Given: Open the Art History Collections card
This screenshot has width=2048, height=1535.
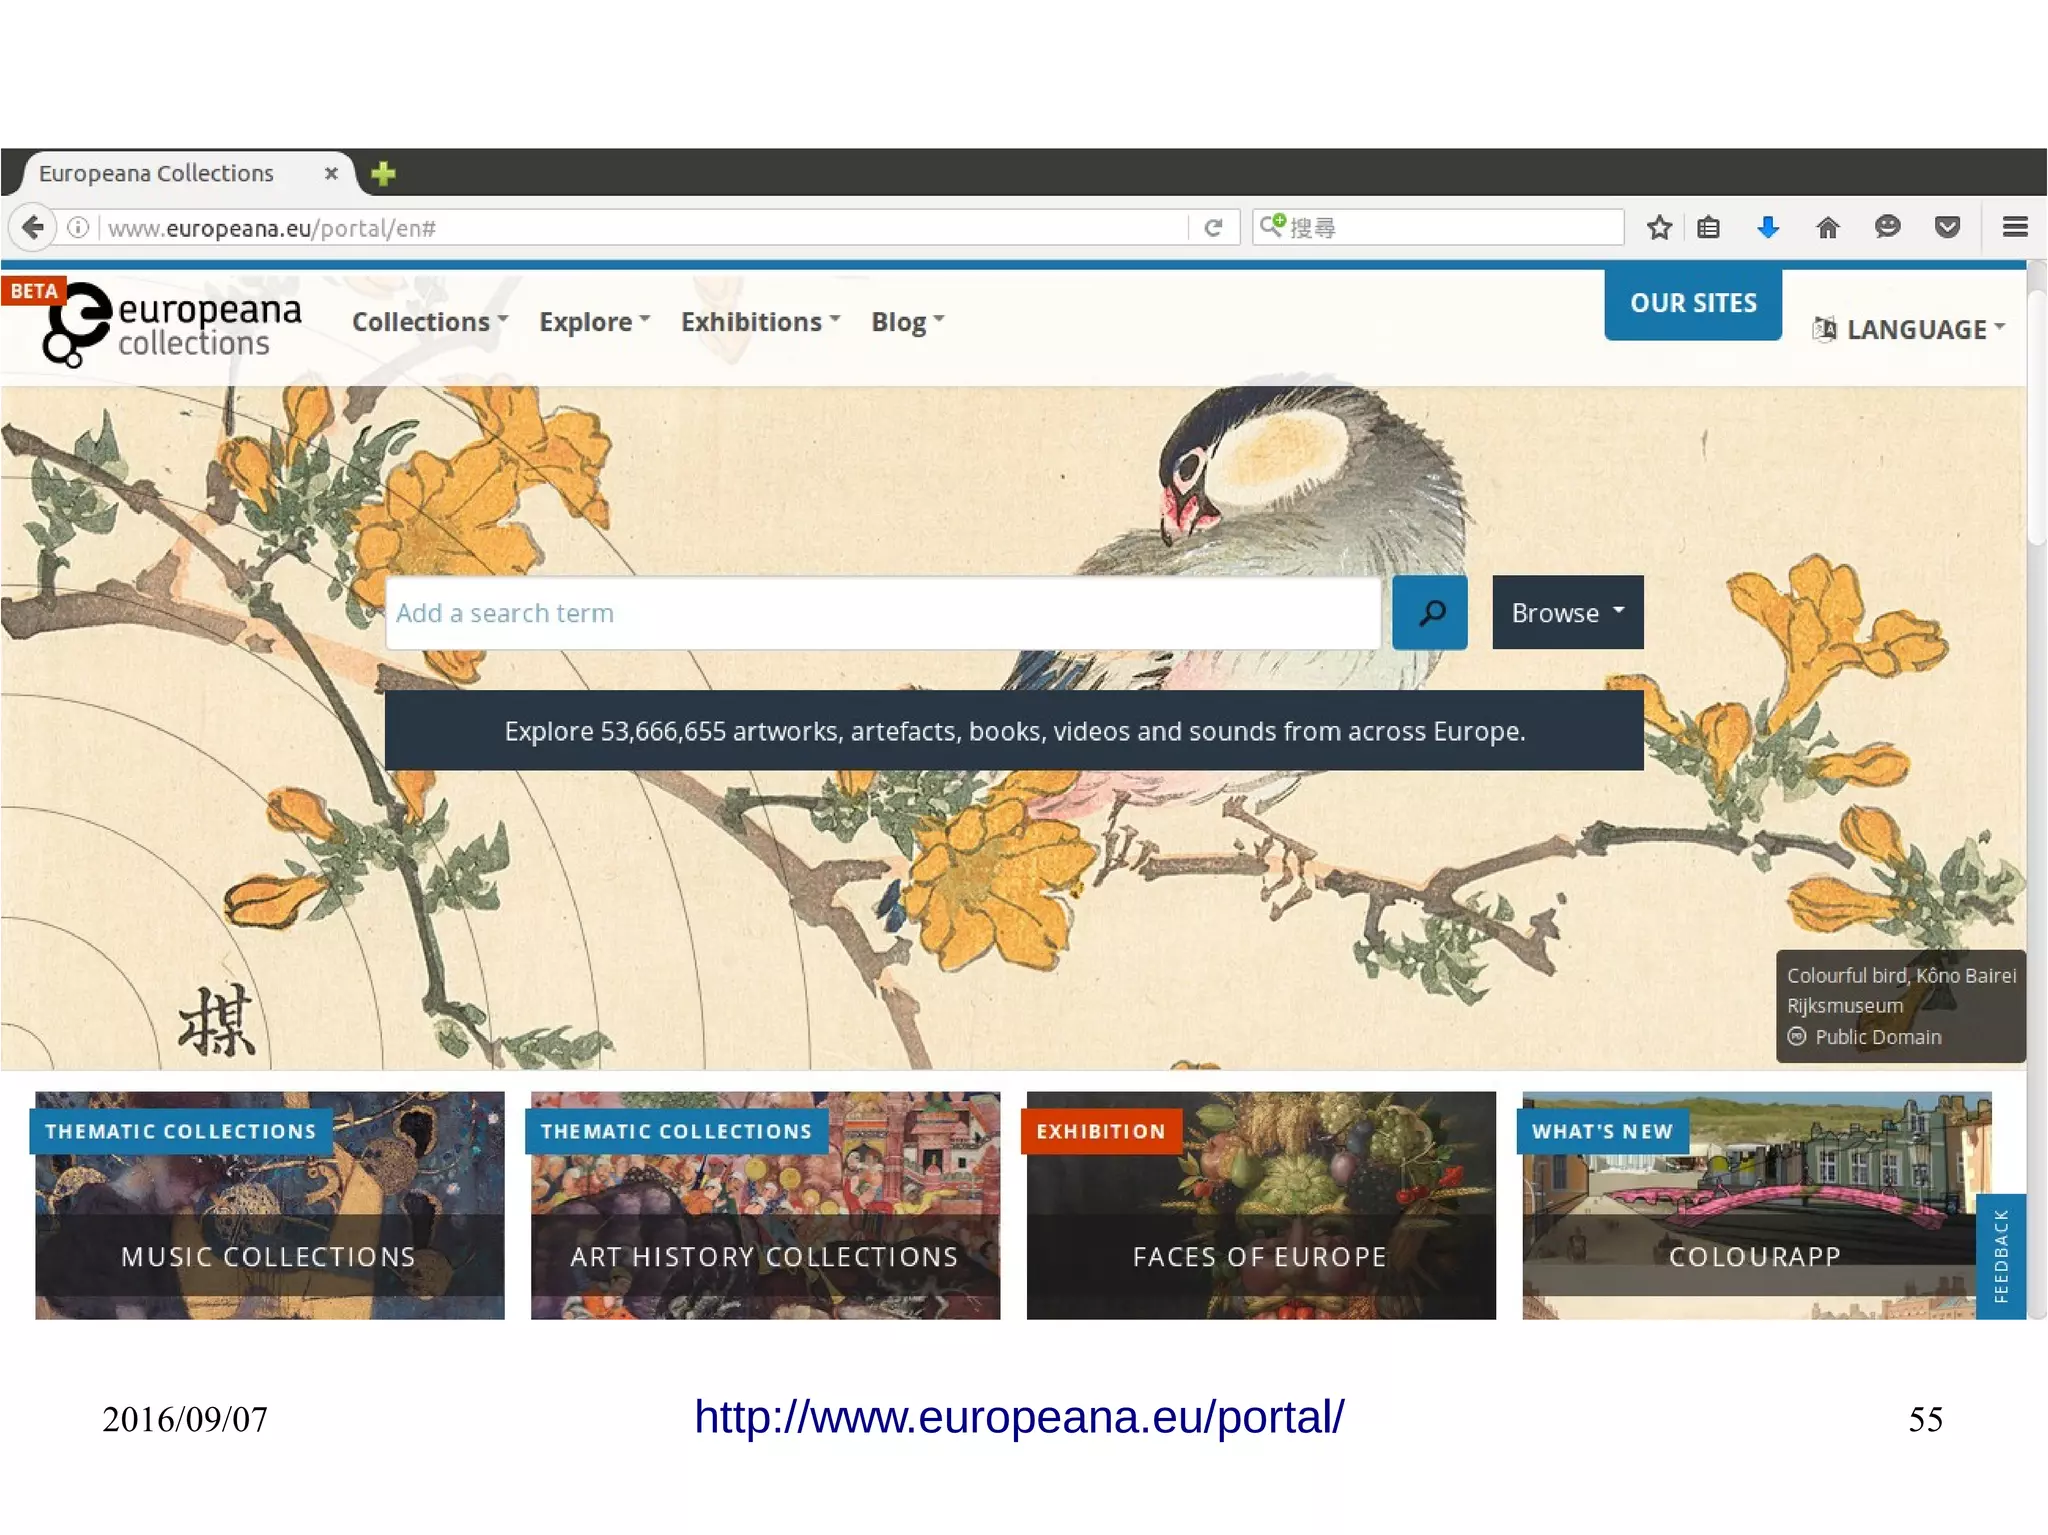Looking at the screenshot, I should click(x=765, y=1205).
